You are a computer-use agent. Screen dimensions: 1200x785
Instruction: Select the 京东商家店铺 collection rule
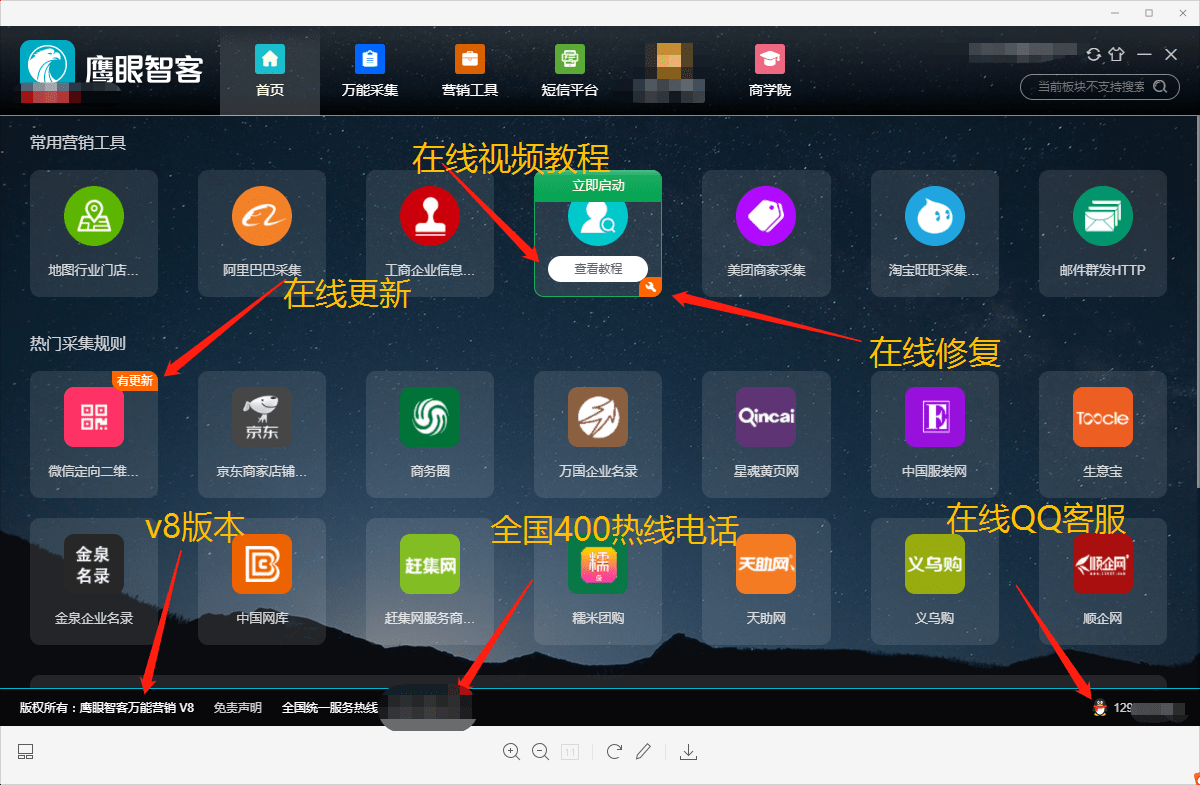coord(262,434)
